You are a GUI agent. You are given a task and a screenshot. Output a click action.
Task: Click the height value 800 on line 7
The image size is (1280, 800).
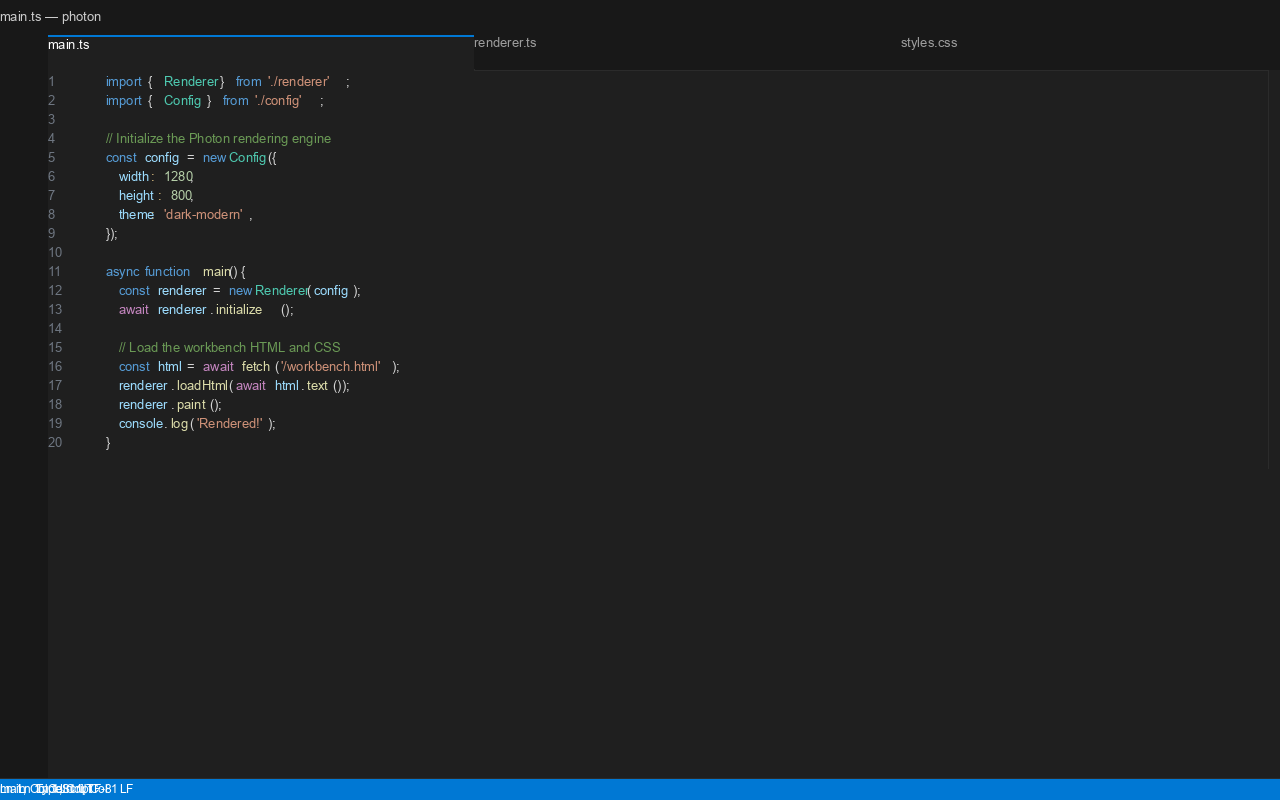182,195
